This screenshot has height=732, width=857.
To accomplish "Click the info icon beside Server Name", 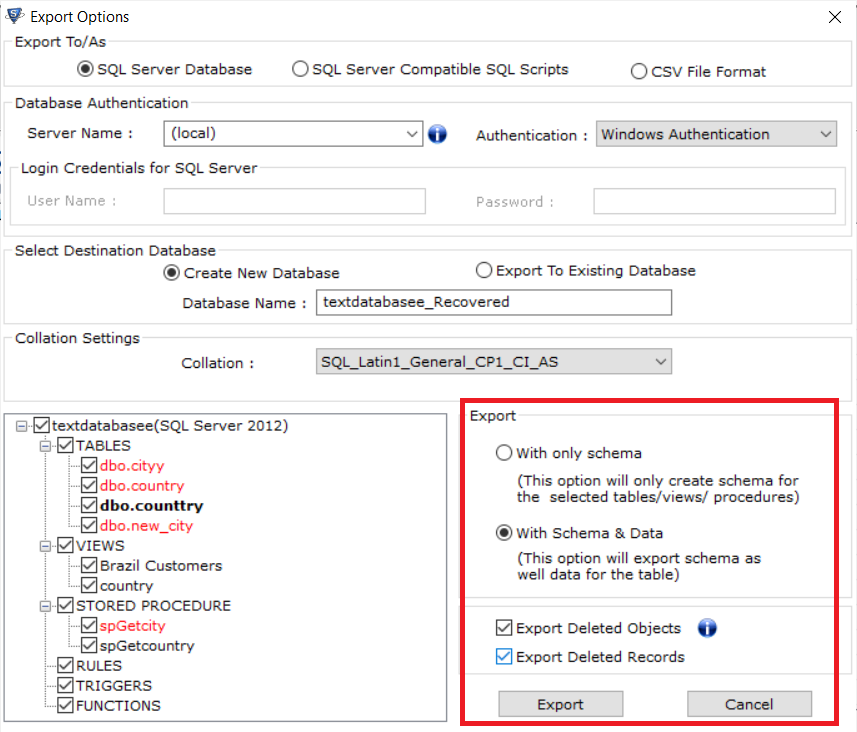I will (437, 133).
